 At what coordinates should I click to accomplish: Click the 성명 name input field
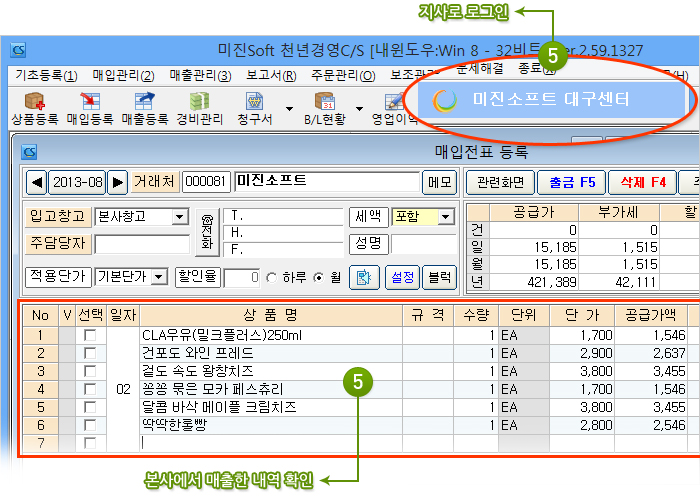423,244
